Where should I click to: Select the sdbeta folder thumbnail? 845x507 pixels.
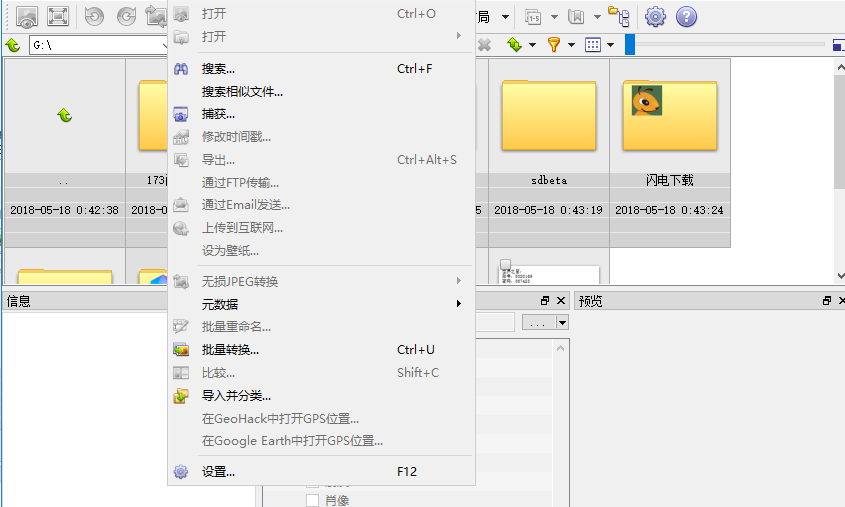click(x=549, y=116)
